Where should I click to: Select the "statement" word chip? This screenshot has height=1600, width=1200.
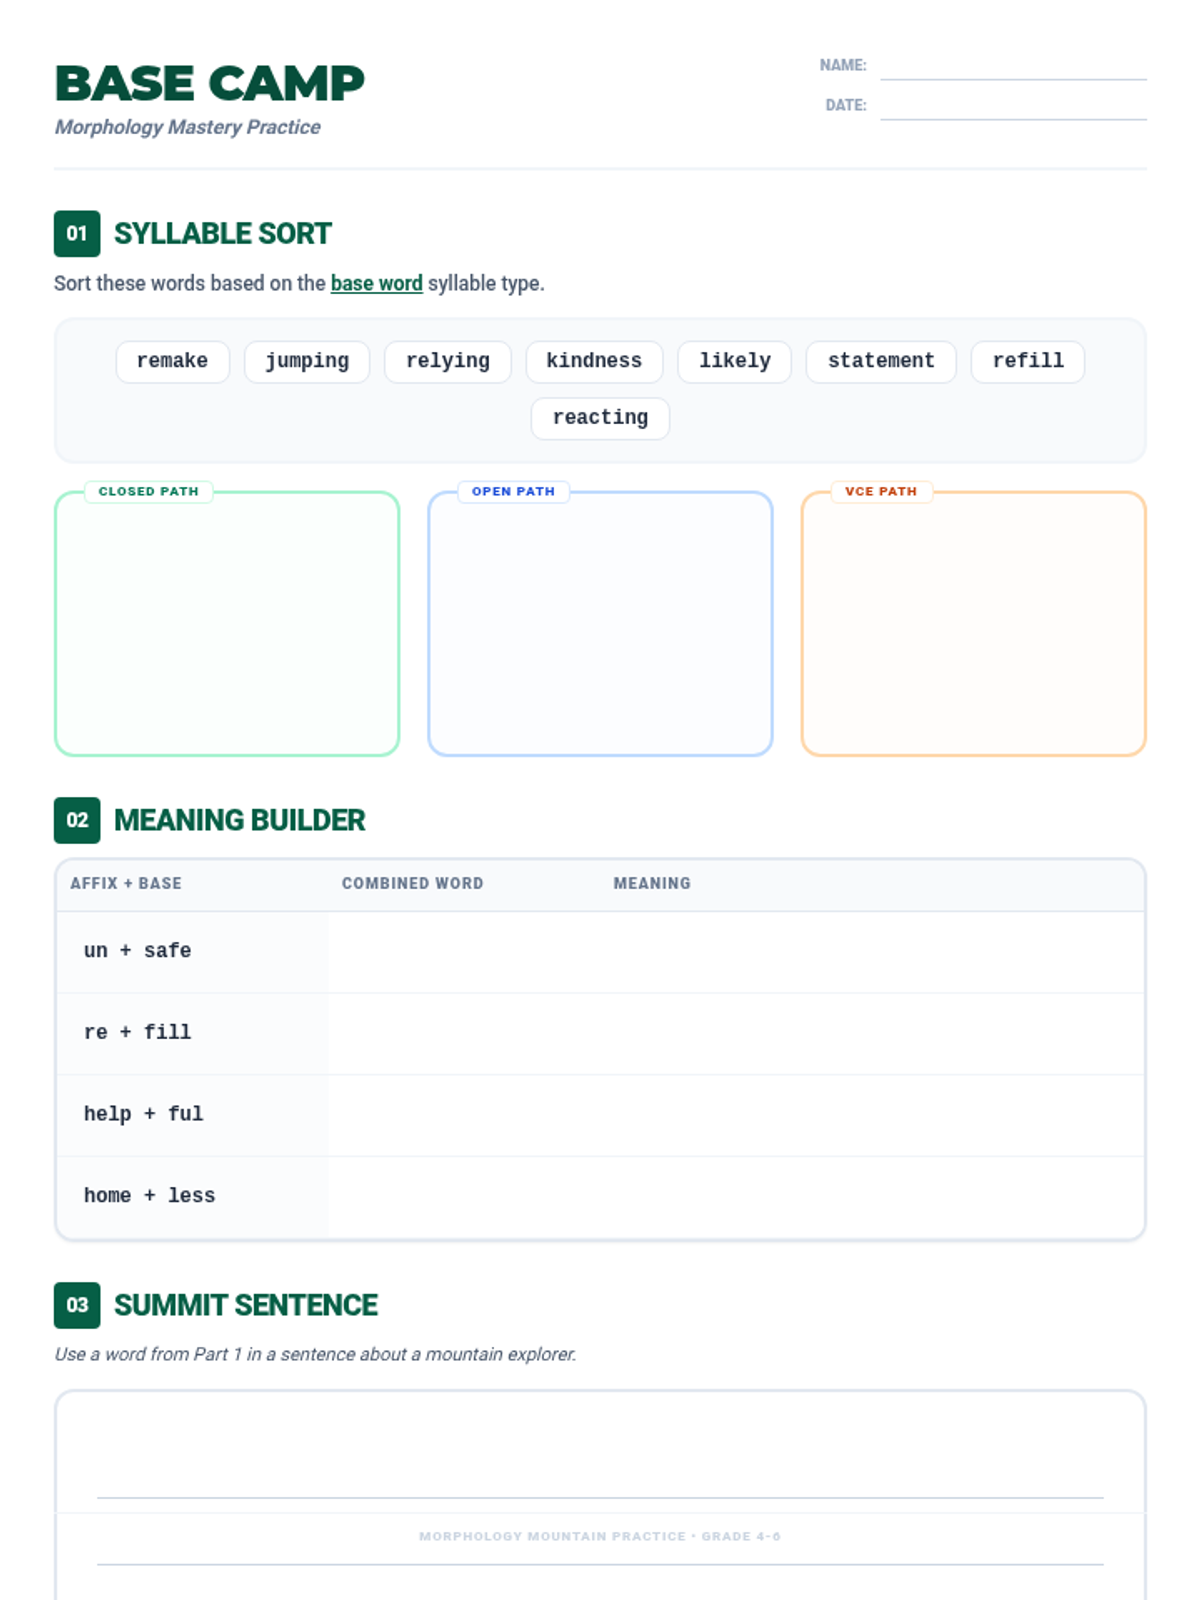point(880,361)
